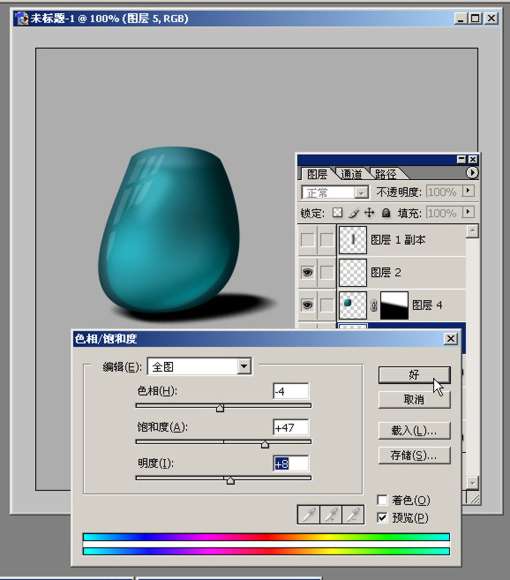The height and width of the screenshot is (580, 510).
Task: Click document window system icon
Action: [22, 18]
